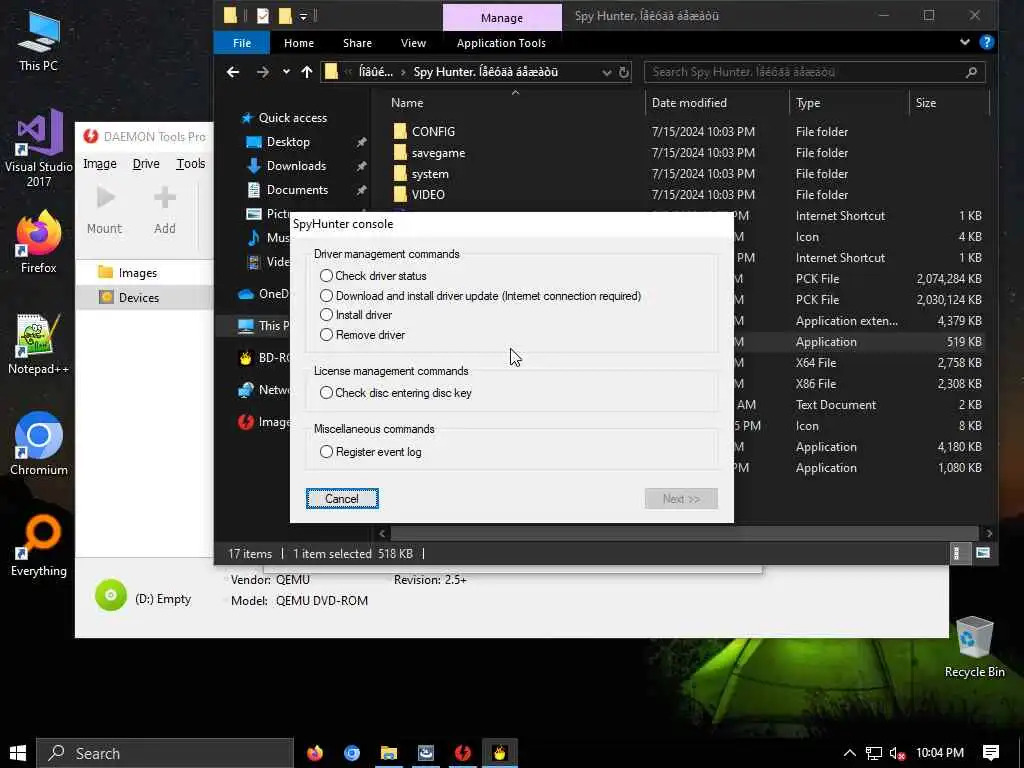Go up one folder level arrow
Viewport: 1024px width, 768px height.
coord(306,72)
